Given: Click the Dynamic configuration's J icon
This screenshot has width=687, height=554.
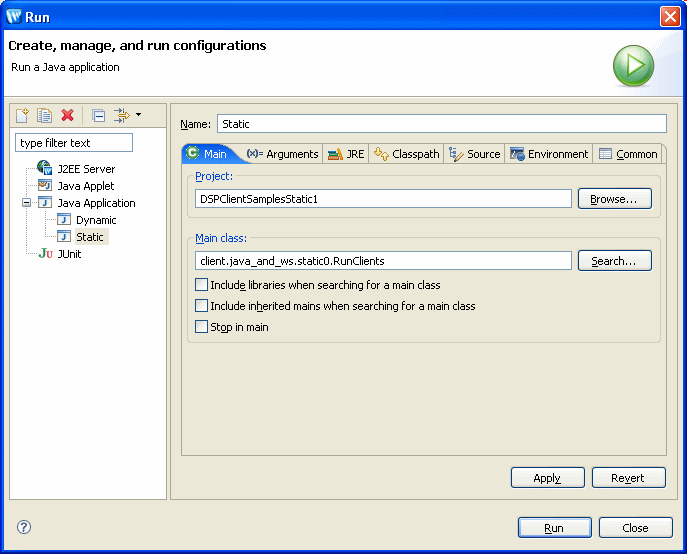Looking at the screenshot, I should pyautogui.click(x=64, y=219).
